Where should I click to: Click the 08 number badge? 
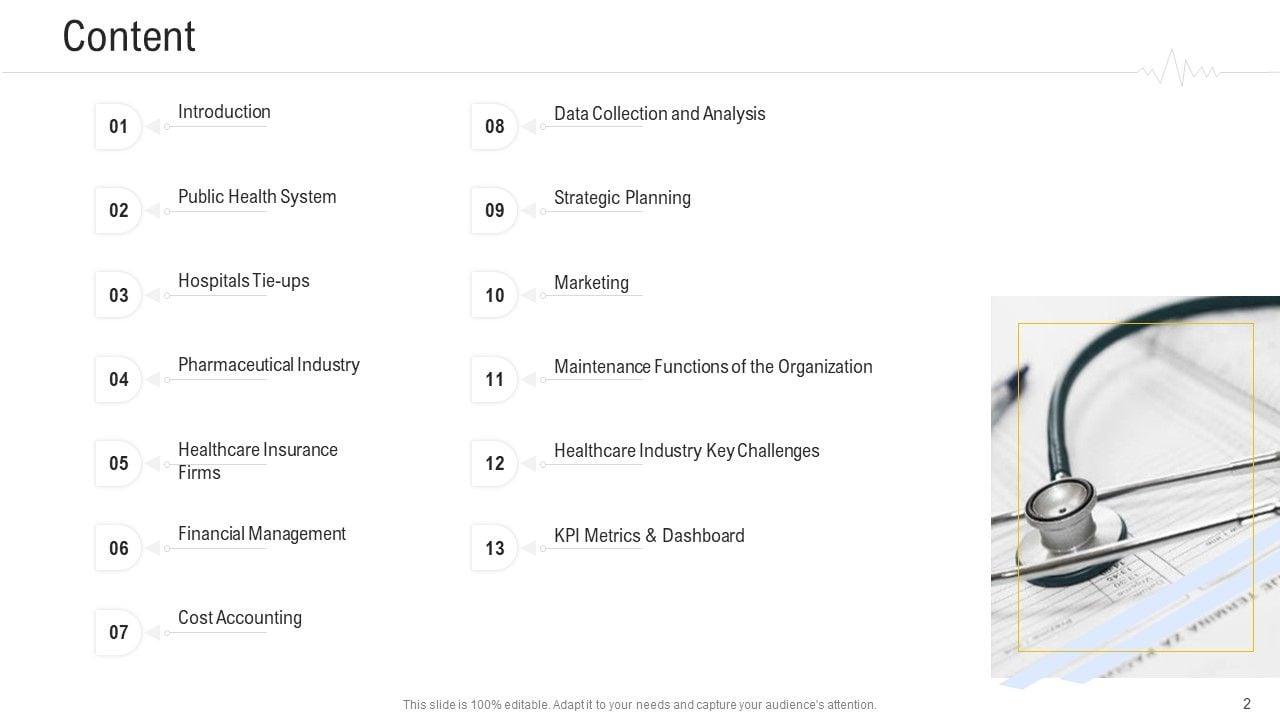[495, 126]
